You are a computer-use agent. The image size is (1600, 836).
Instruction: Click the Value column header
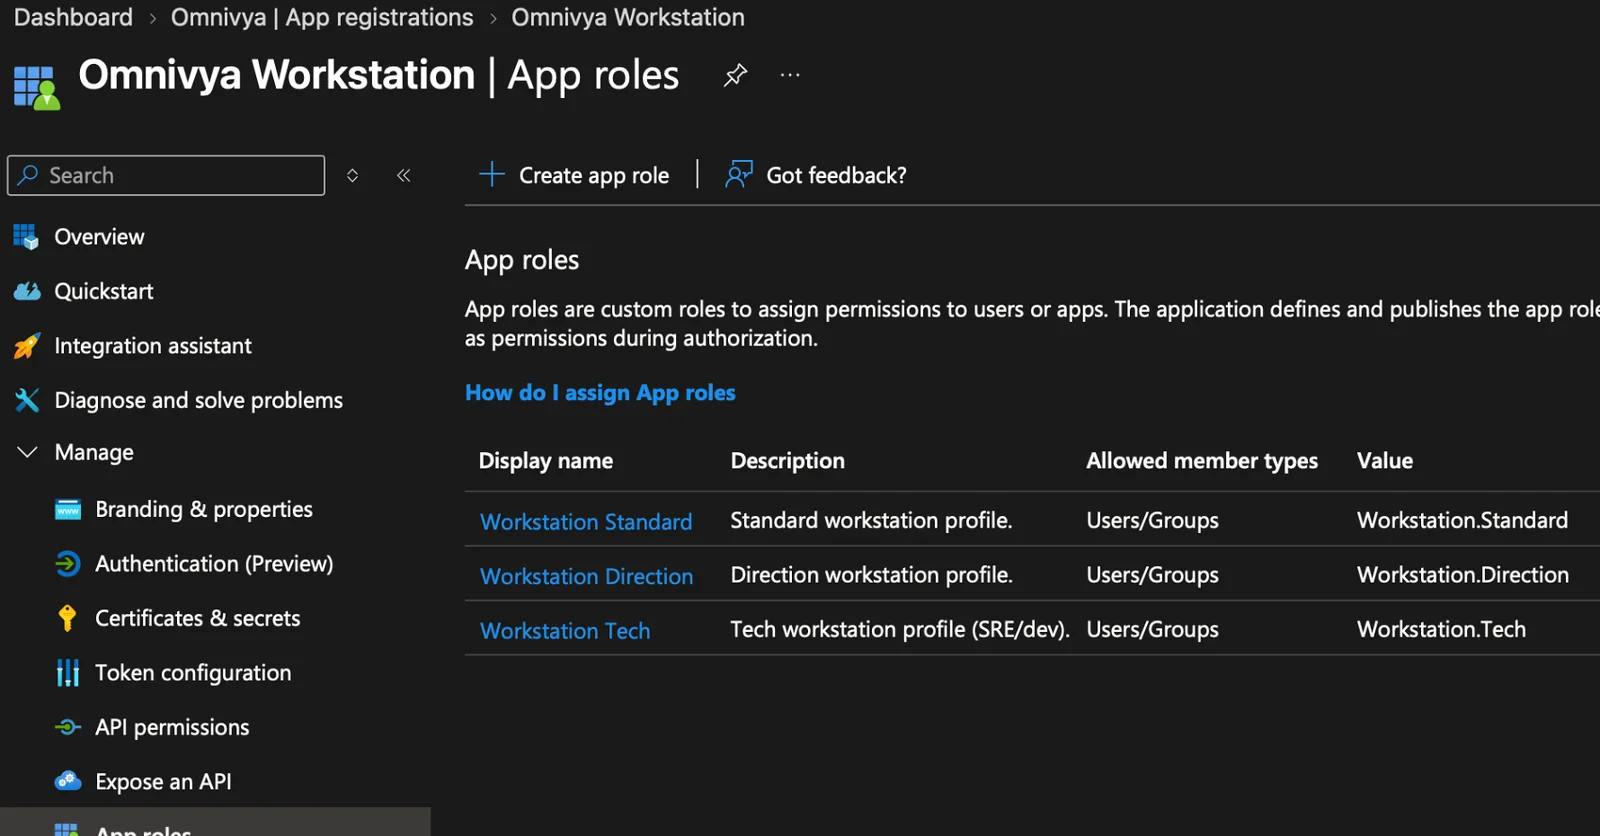1385,461
